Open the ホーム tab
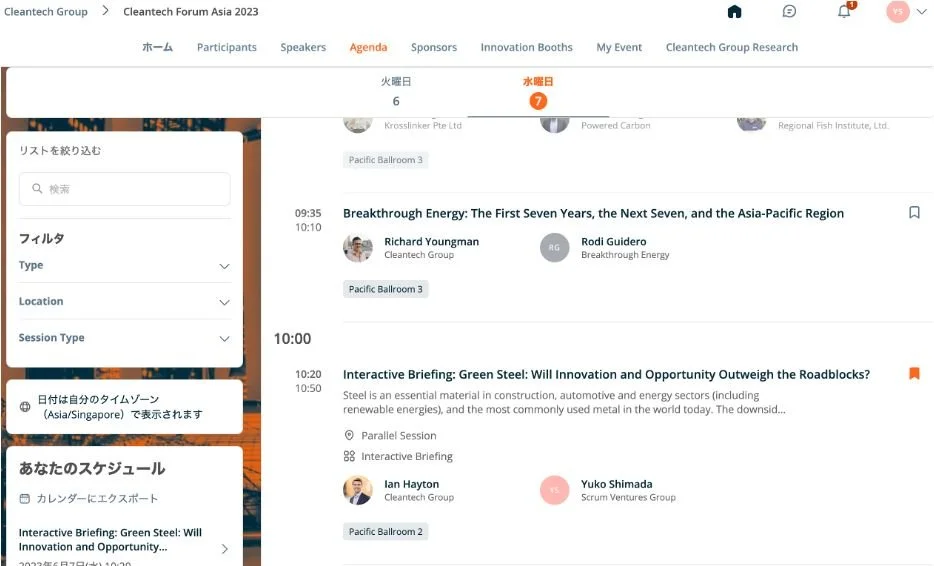 click(x=157, y=47)
